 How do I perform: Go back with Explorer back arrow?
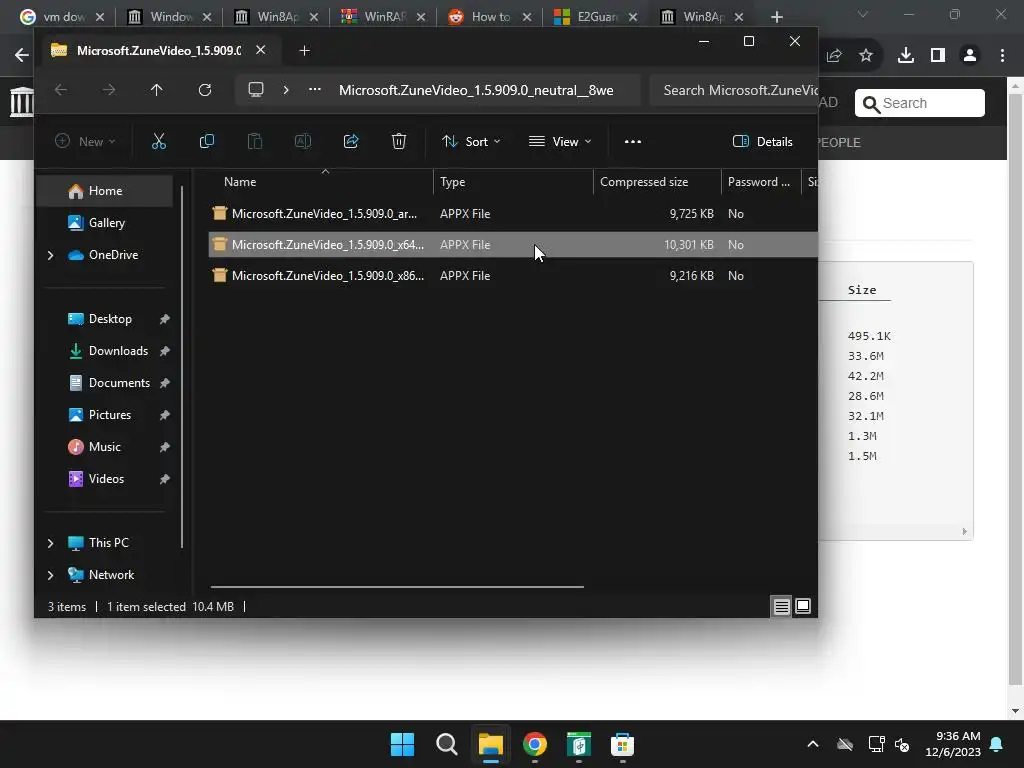(x=61, y=90)
